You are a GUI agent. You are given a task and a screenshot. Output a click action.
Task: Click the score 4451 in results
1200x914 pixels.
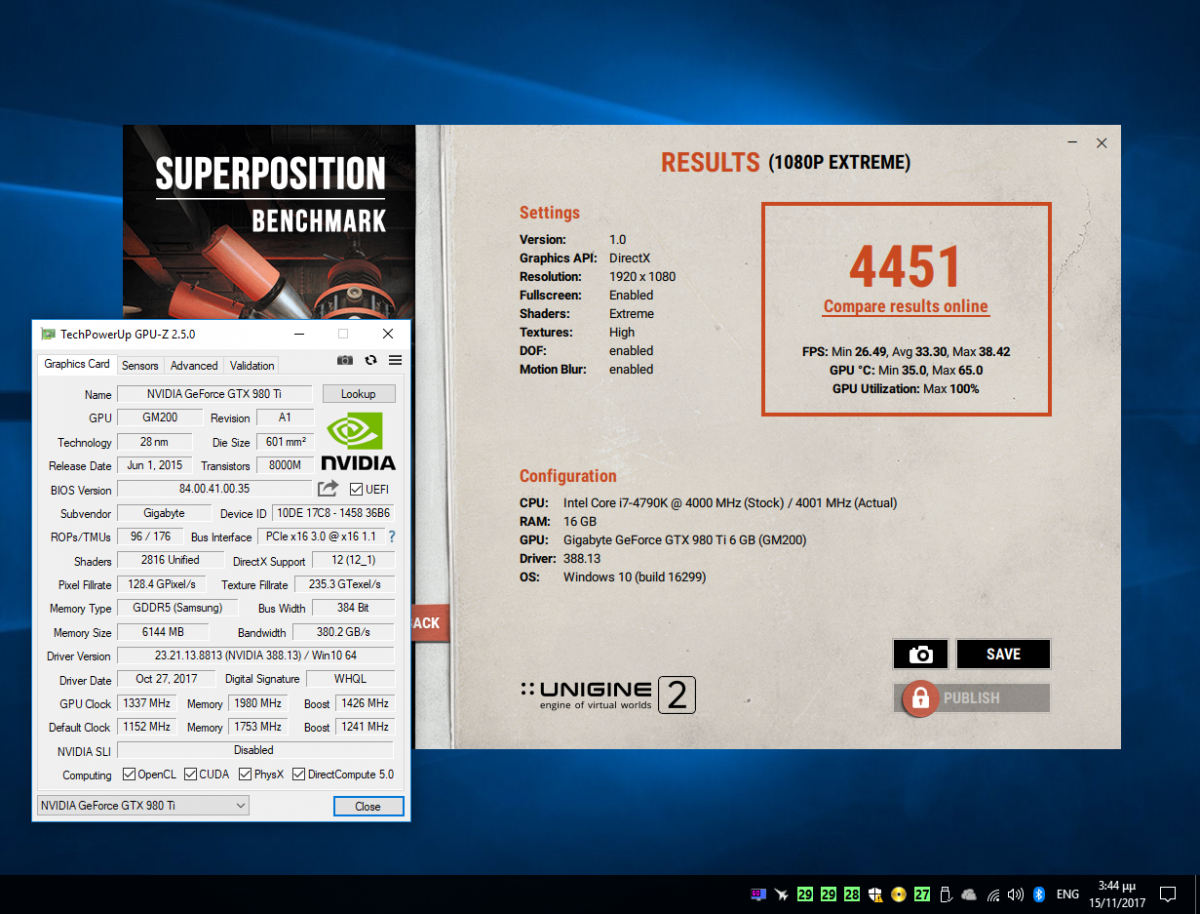pos(905,266)
